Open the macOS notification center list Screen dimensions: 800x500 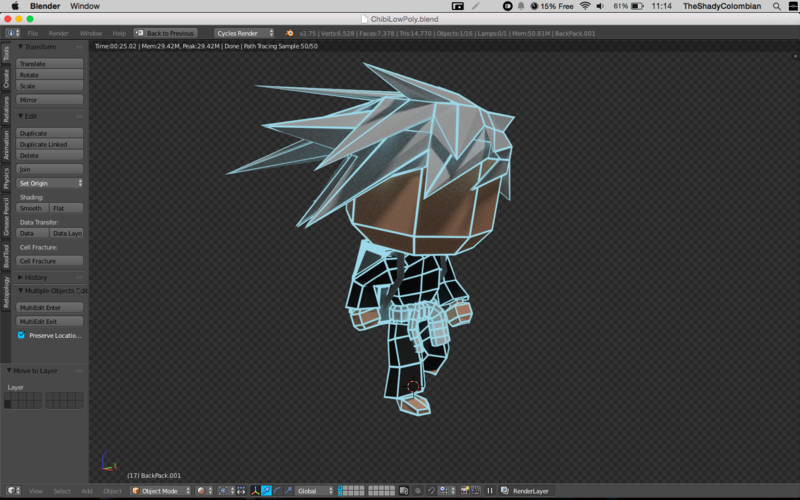coord(792,6)
